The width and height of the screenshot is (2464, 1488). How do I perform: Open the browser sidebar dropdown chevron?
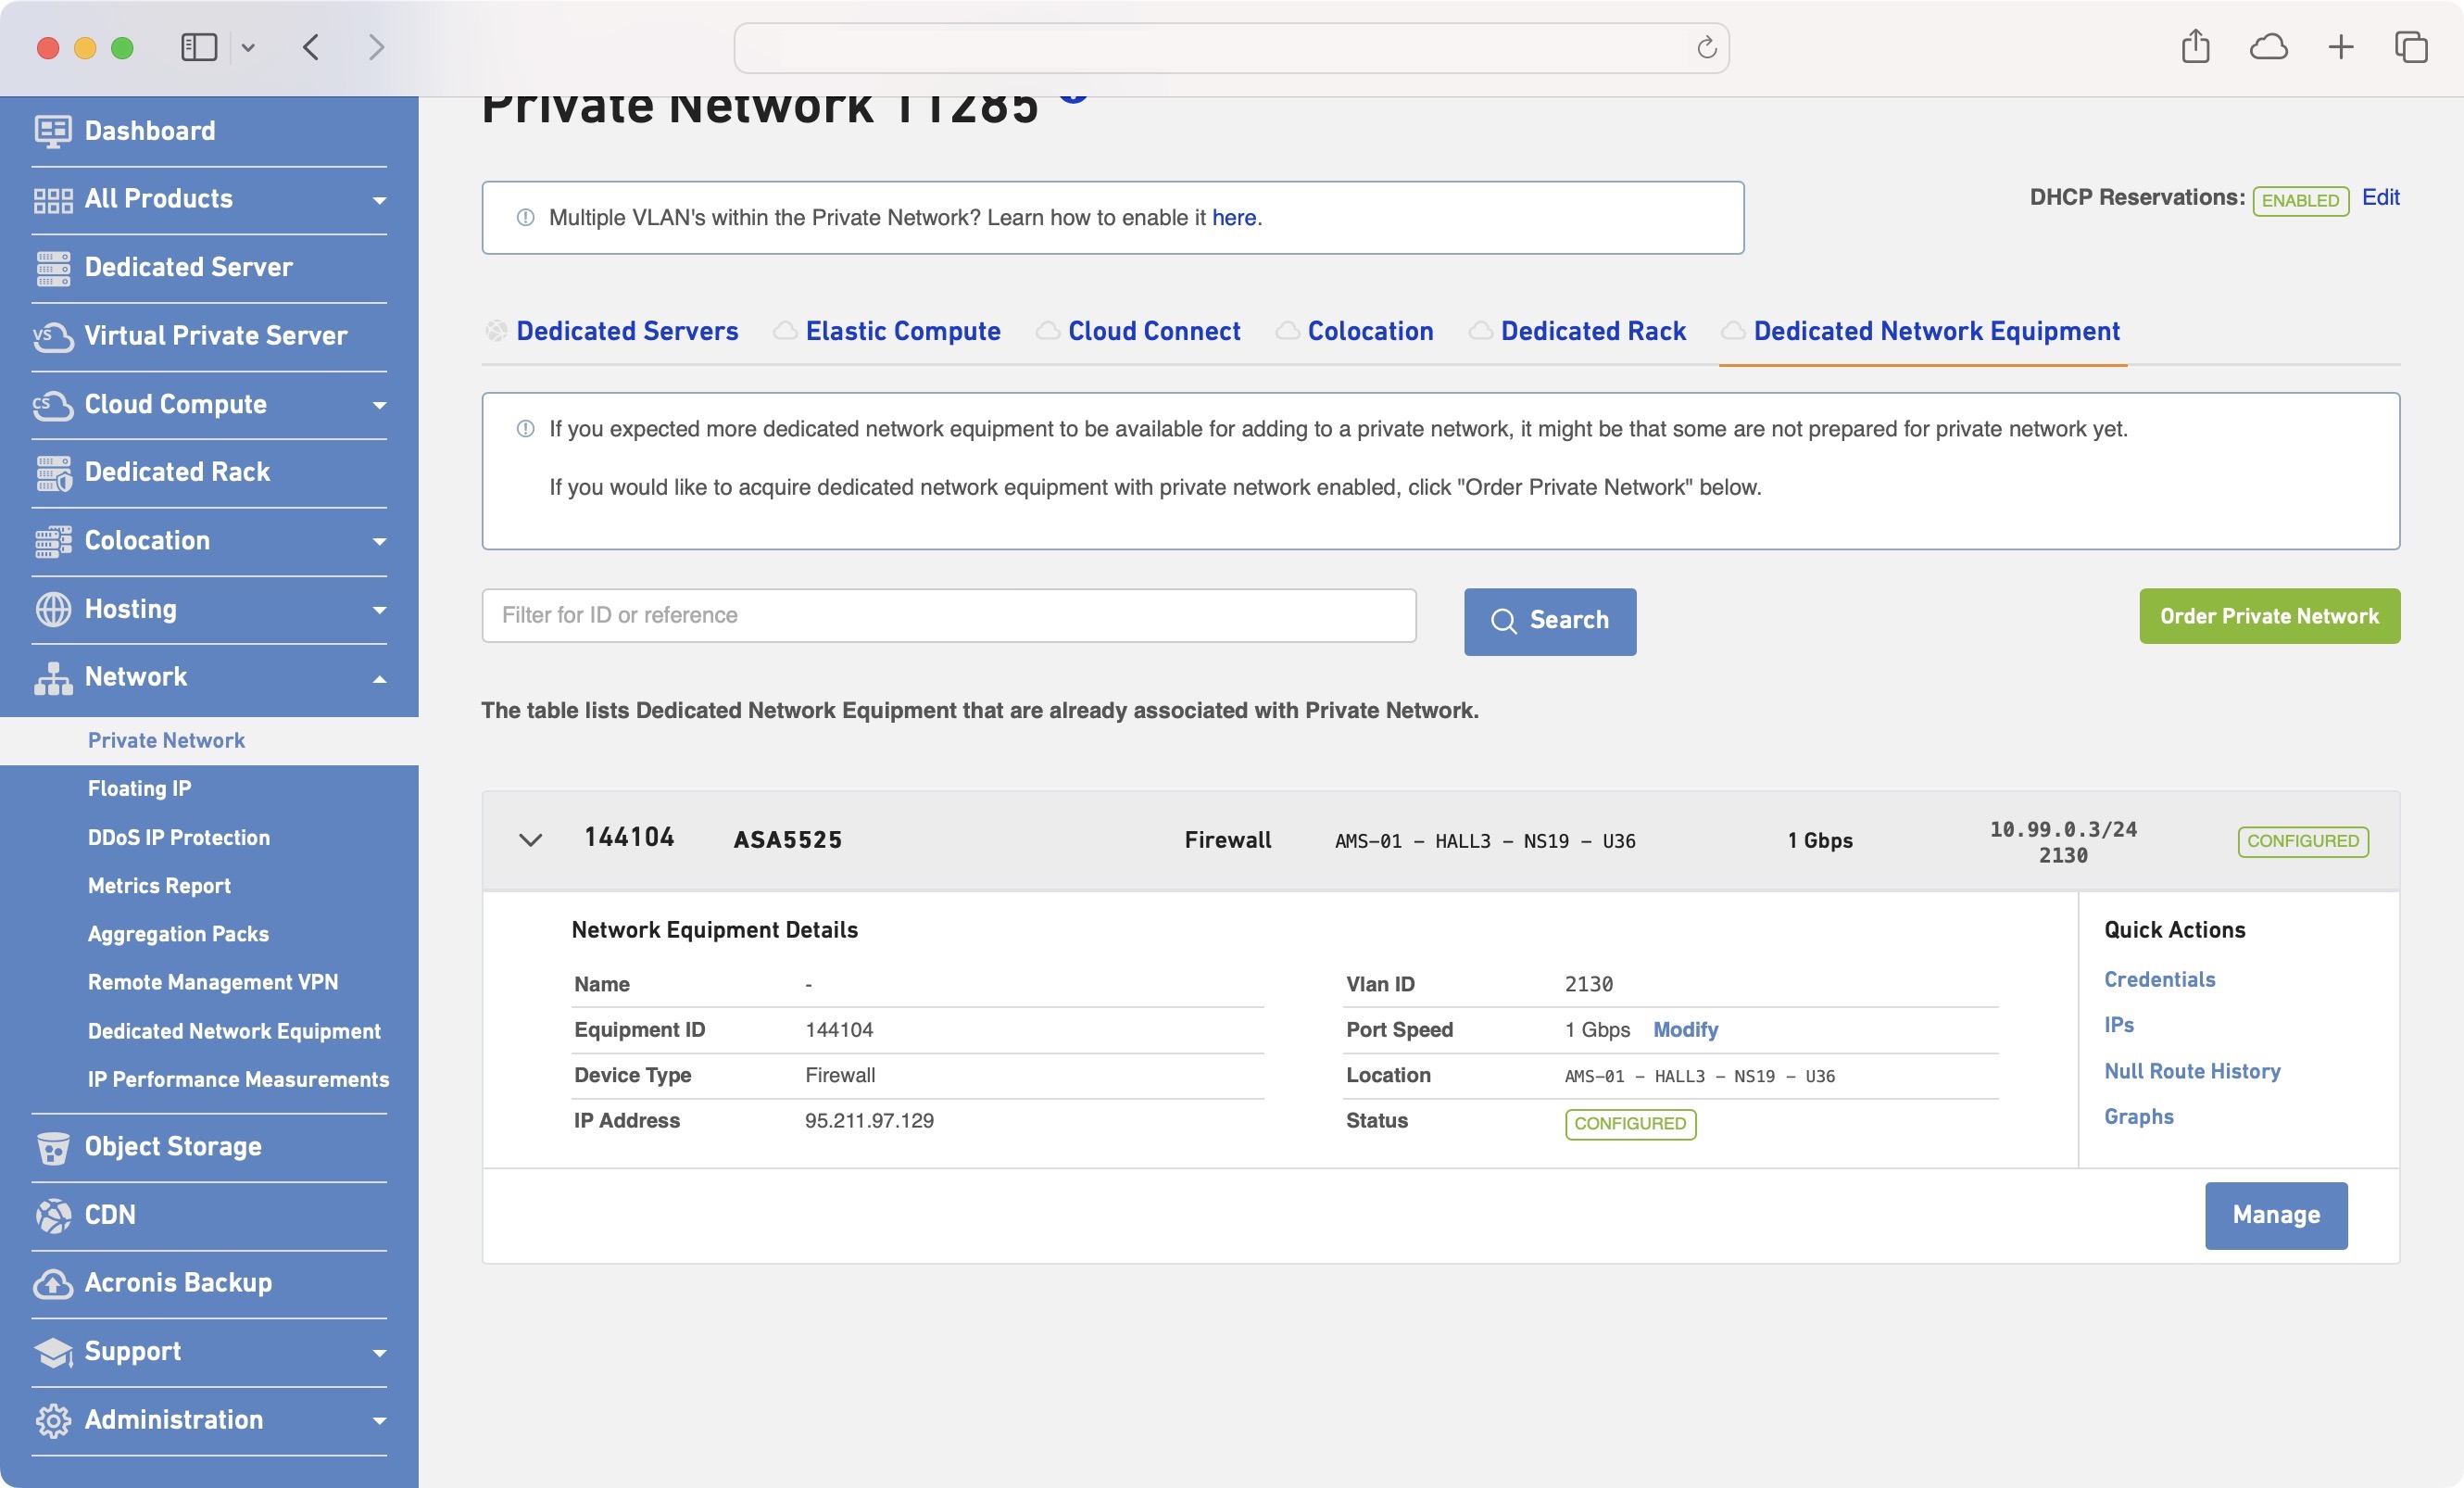[248, 47]
